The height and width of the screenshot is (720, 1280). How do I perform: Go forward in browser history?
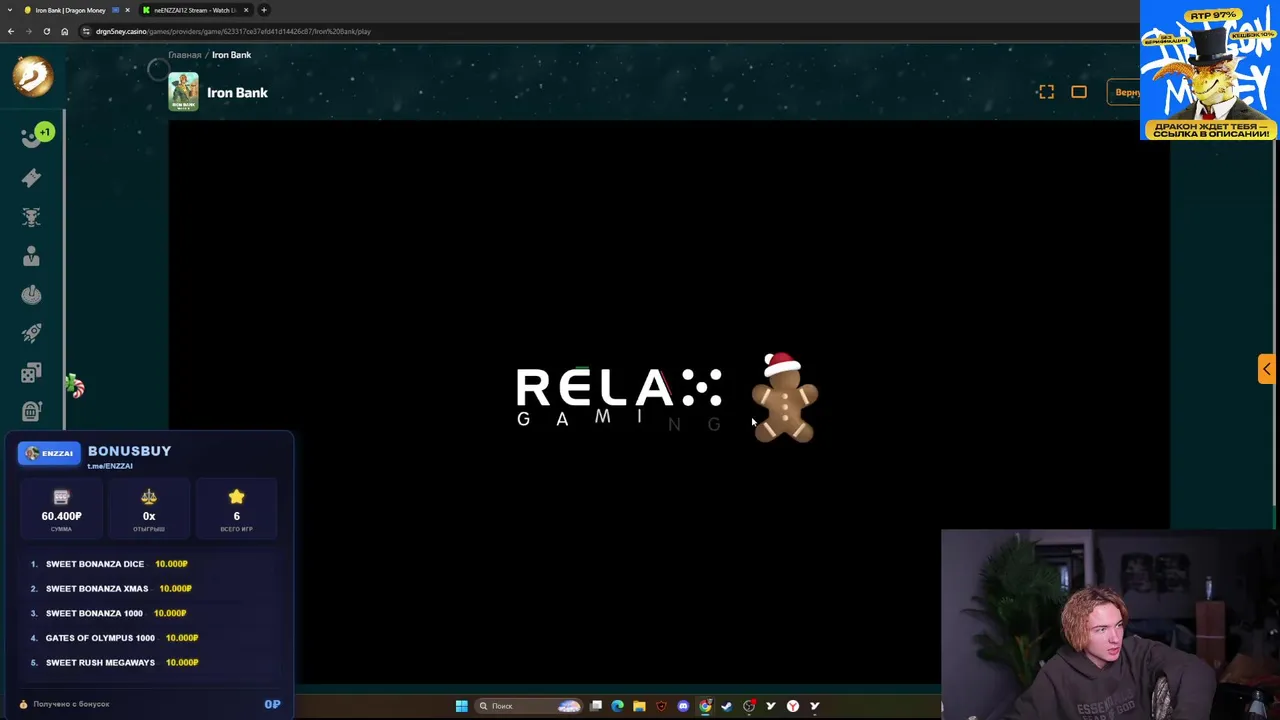29,31
